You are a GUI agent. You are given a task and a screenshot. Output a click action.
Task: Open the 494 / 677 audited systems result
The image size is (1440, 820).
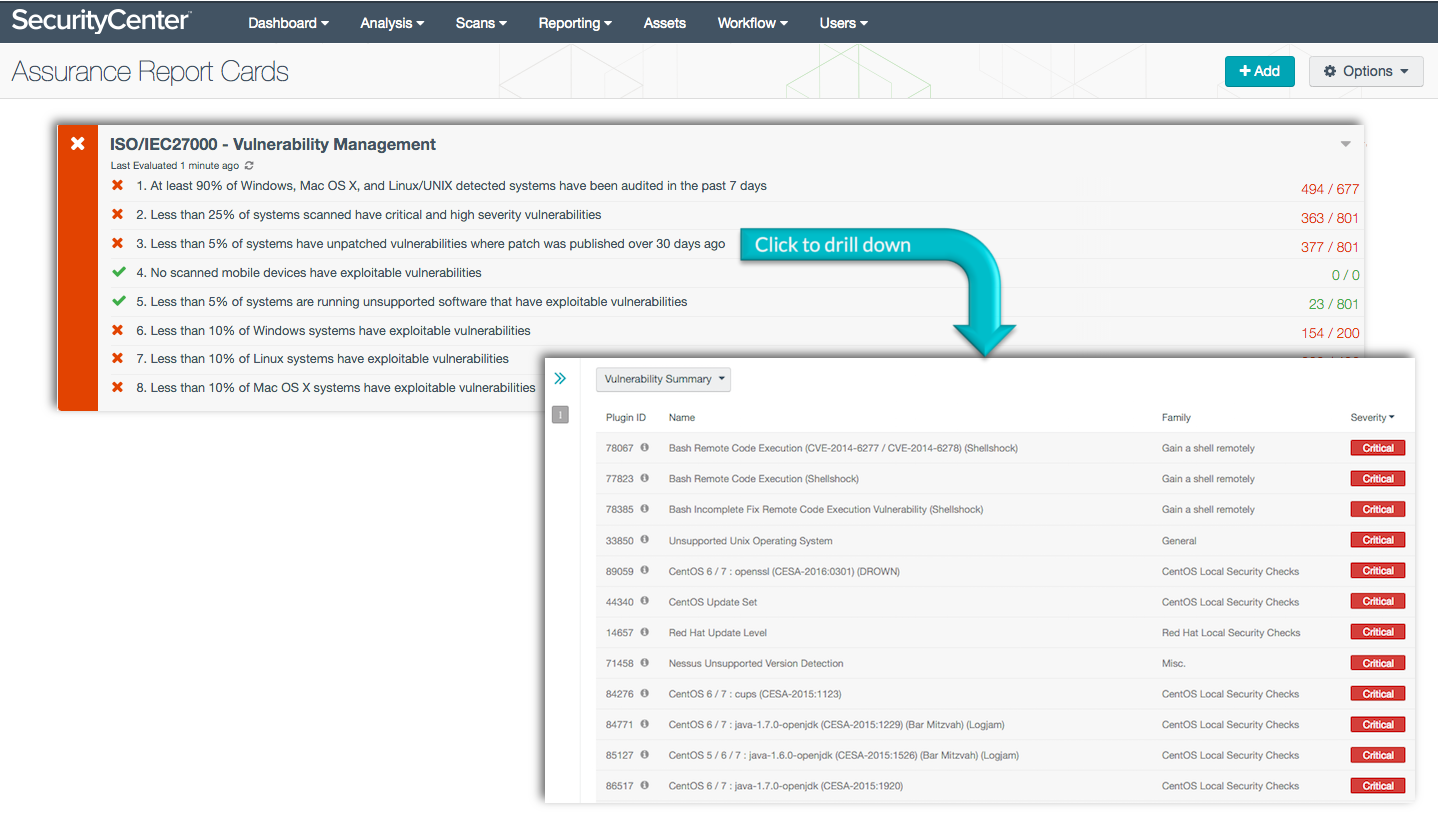click(1330, 189)
